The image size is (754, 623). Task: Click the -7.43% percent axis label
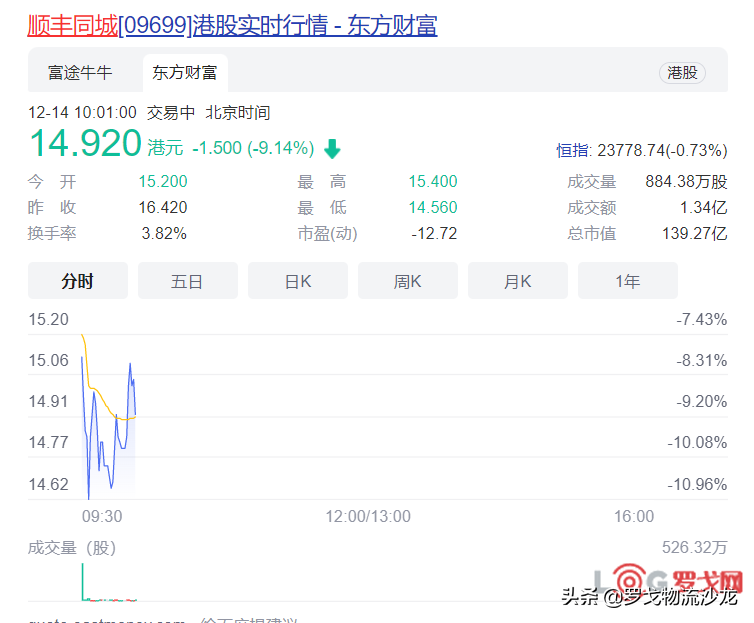click(702, 319)
